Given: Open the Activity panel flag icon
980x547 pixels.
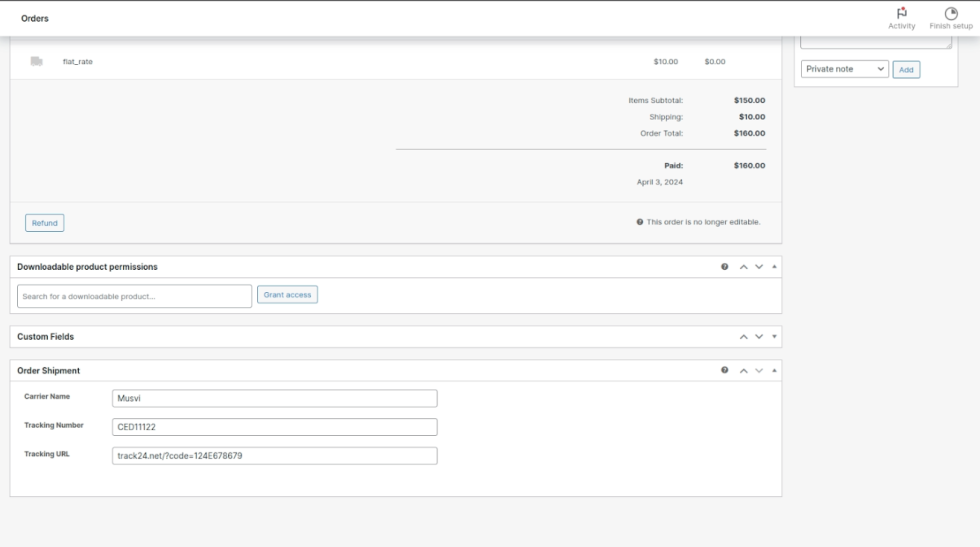Looking at the screenshot, I should point(901,13).
